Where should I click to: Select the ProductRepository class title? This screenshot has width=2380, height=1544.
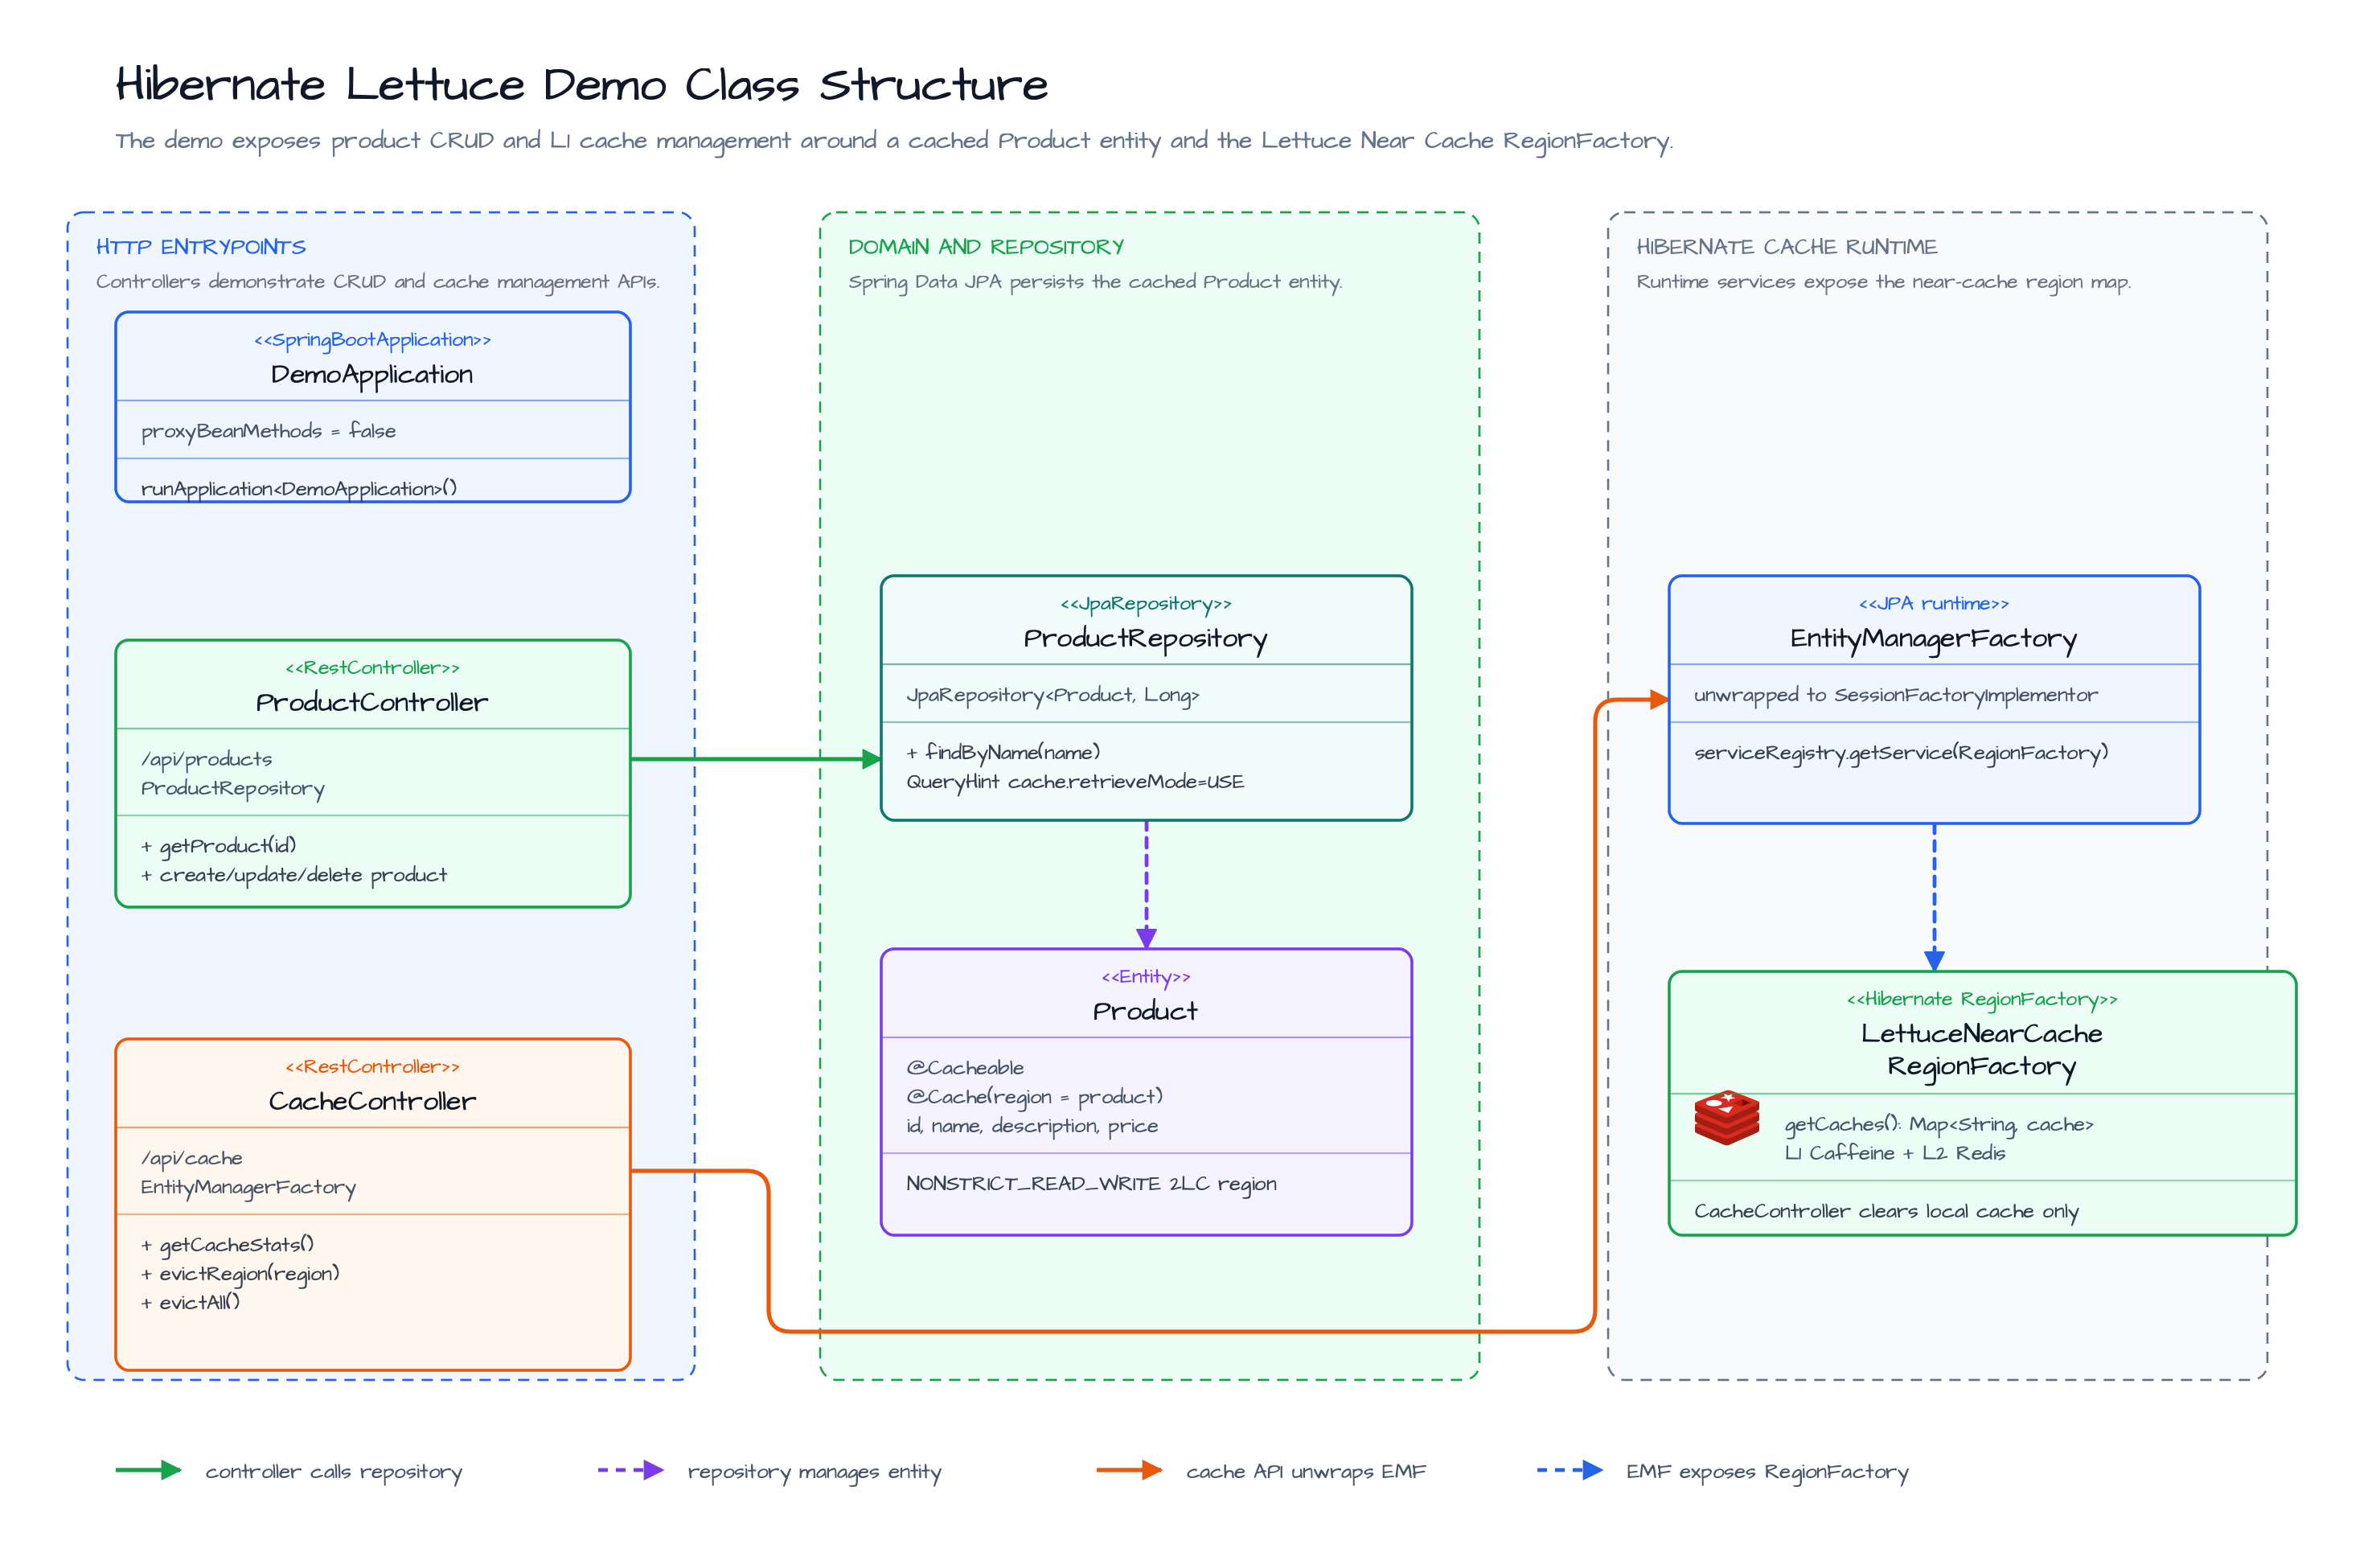click(1146, 639)
